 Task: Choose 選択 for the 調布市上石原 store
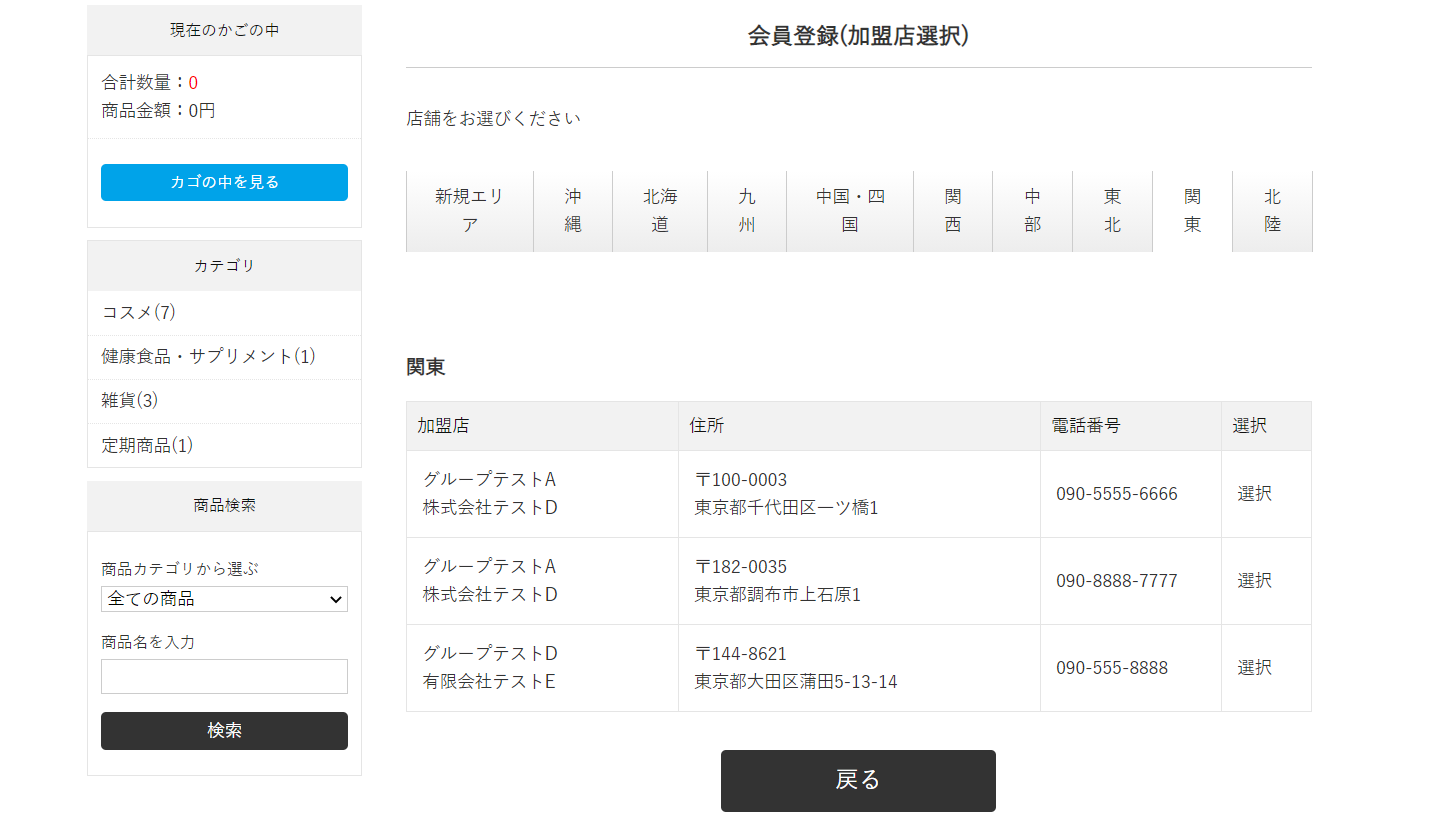pos(1254,580)
